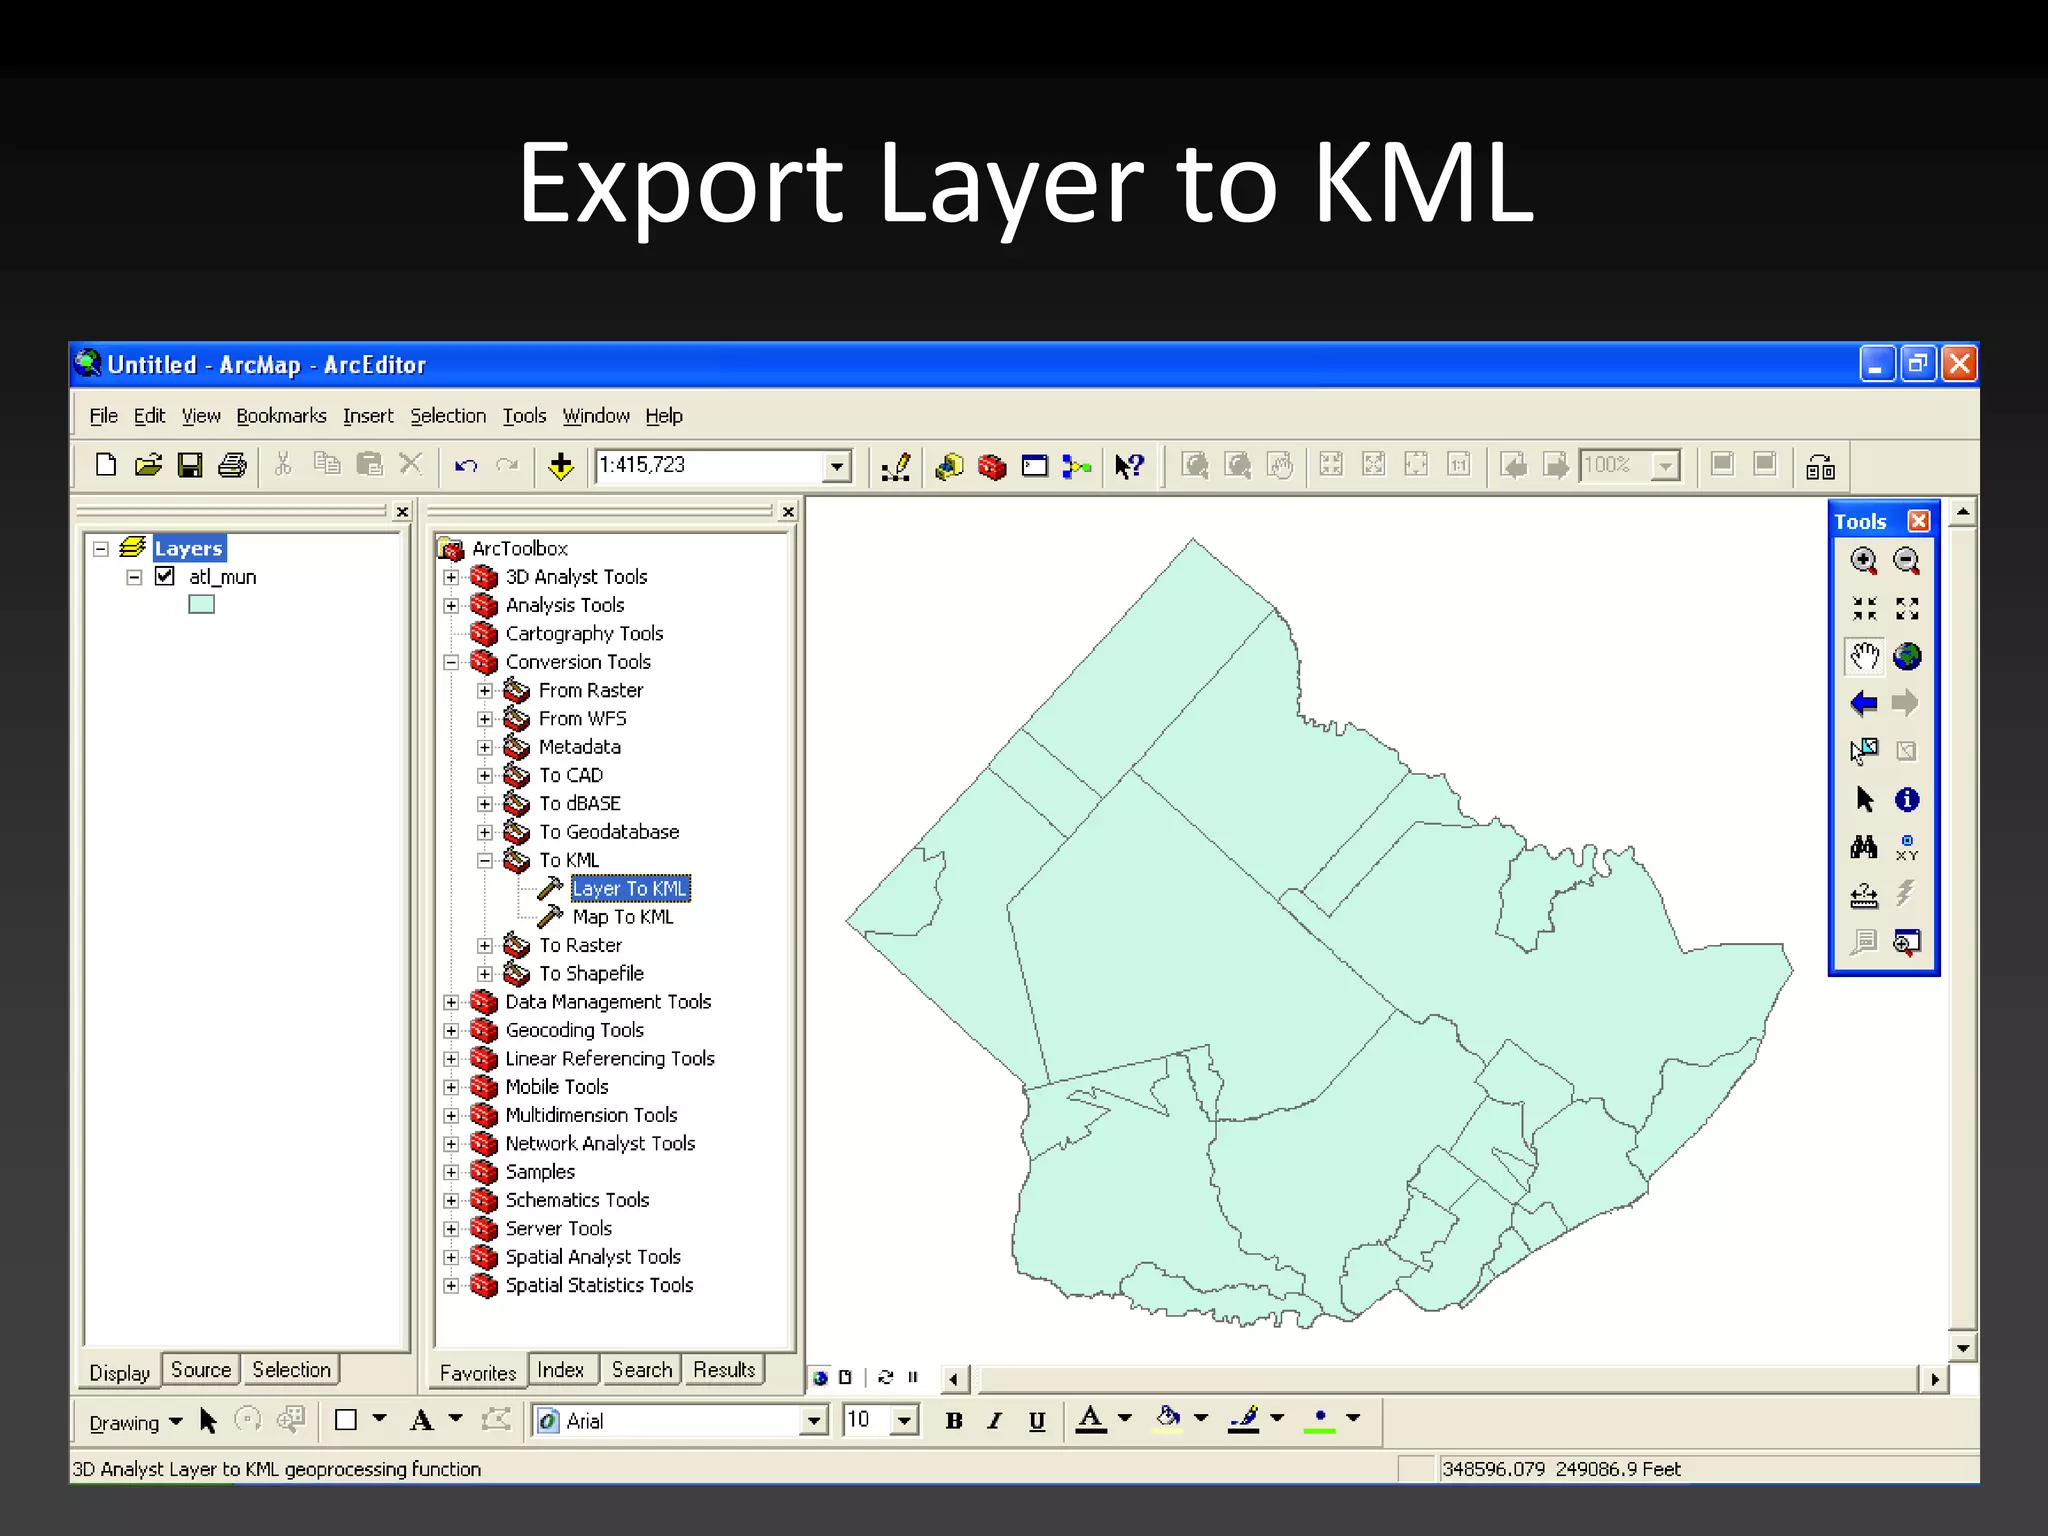Click the Undo arrow icon
The height and width of the screenshot is (1536, 2048).
click(x=466, y=465)
